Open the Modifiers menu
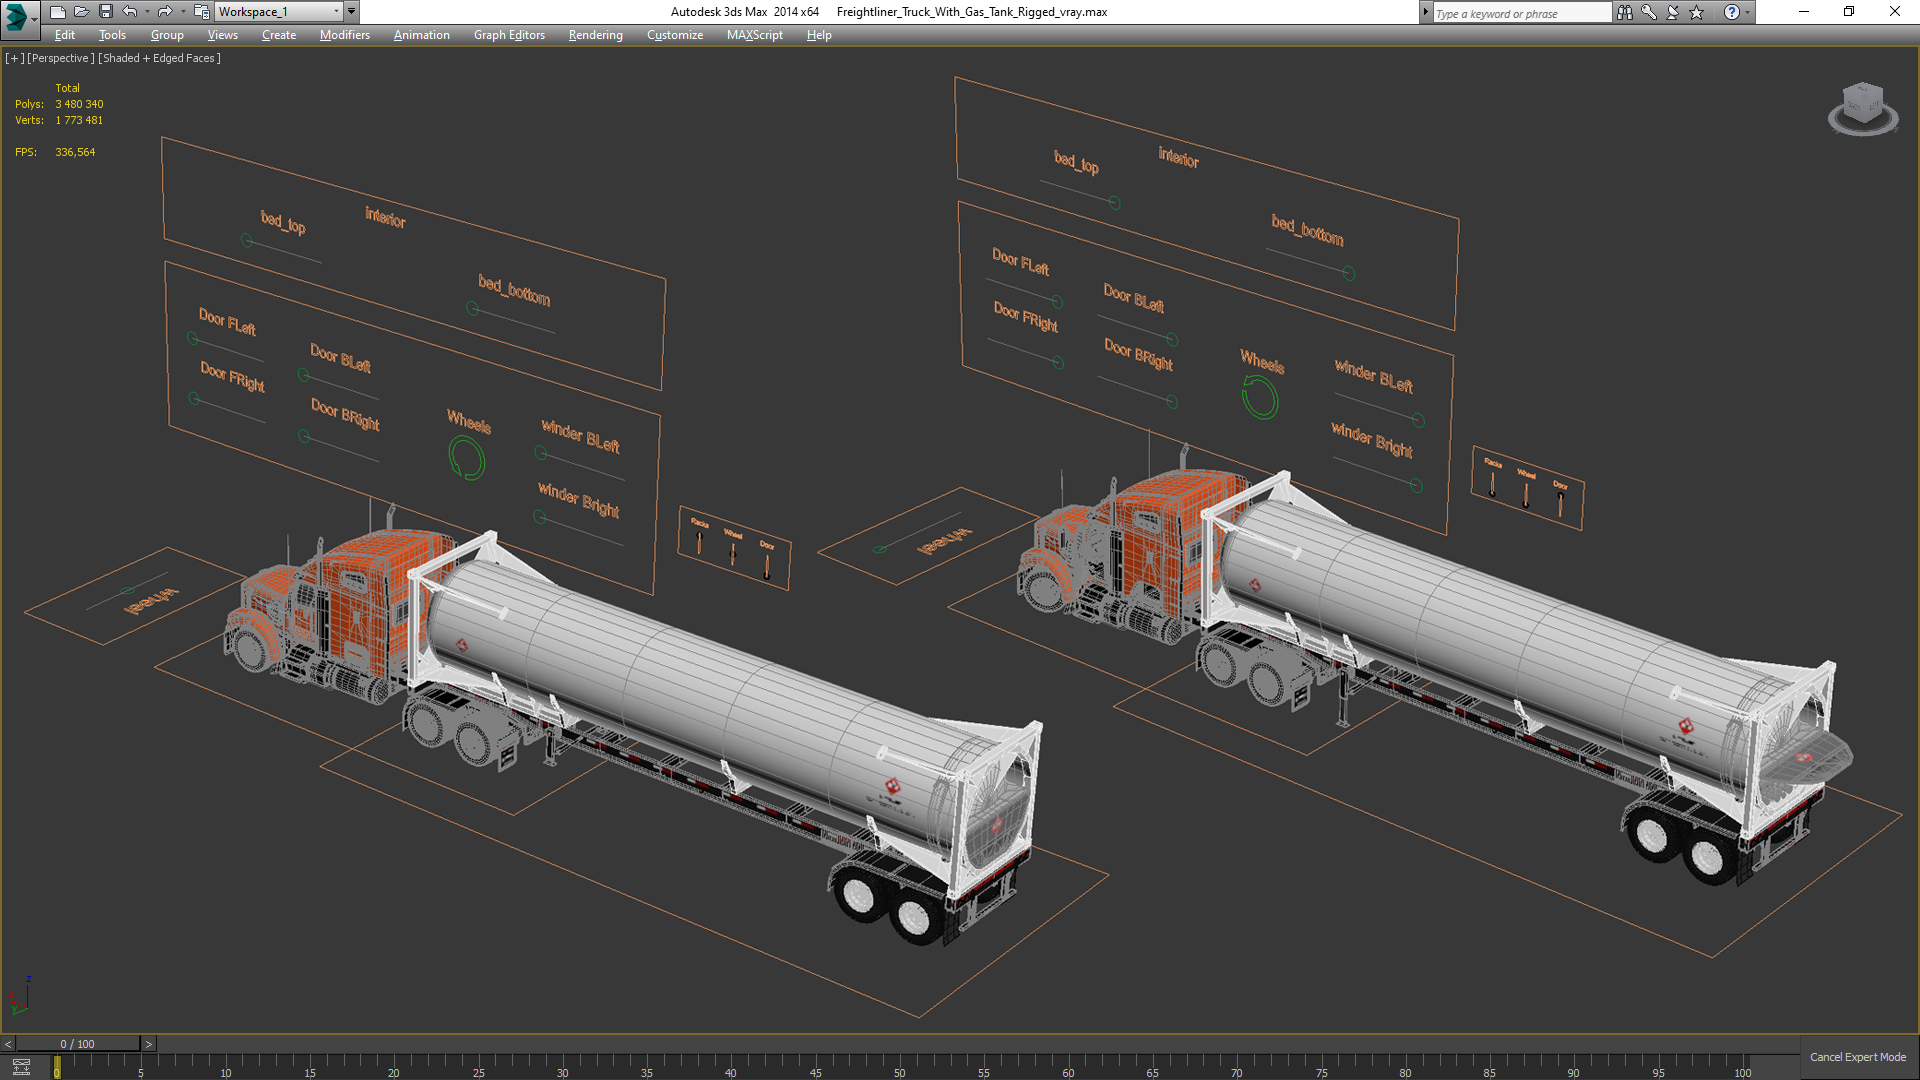This screenshot has height=1080, width=1920. coord(344,35)
